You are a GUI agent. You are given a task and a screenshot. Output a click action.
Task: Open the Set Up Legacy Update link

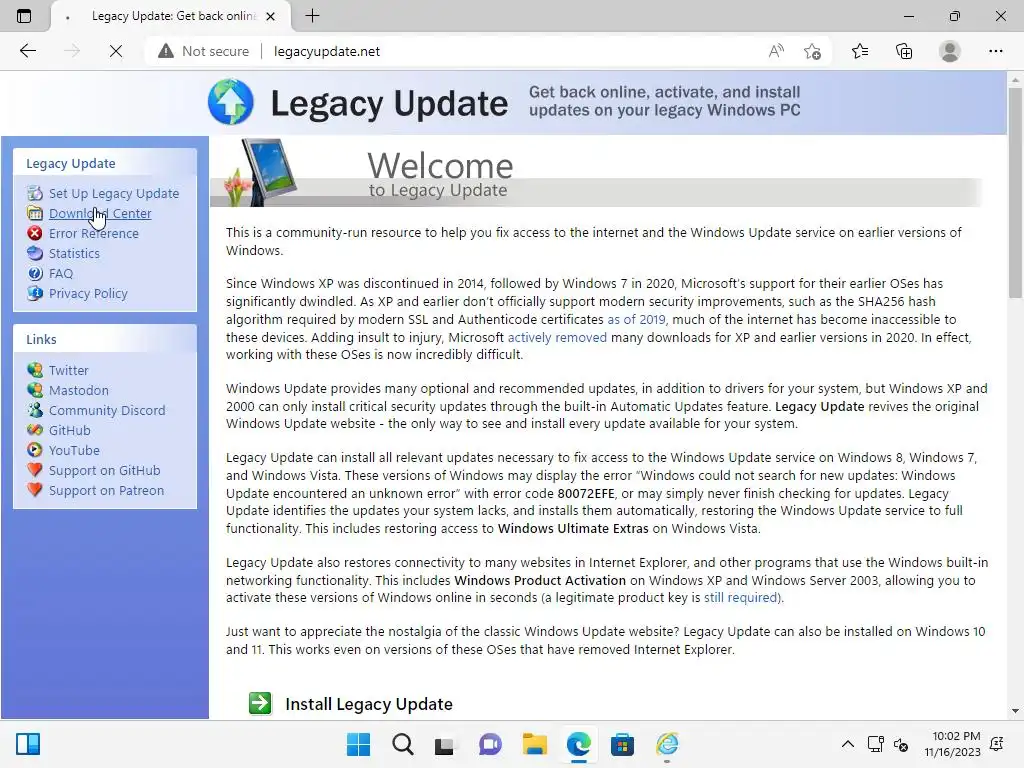coord(114,193)
